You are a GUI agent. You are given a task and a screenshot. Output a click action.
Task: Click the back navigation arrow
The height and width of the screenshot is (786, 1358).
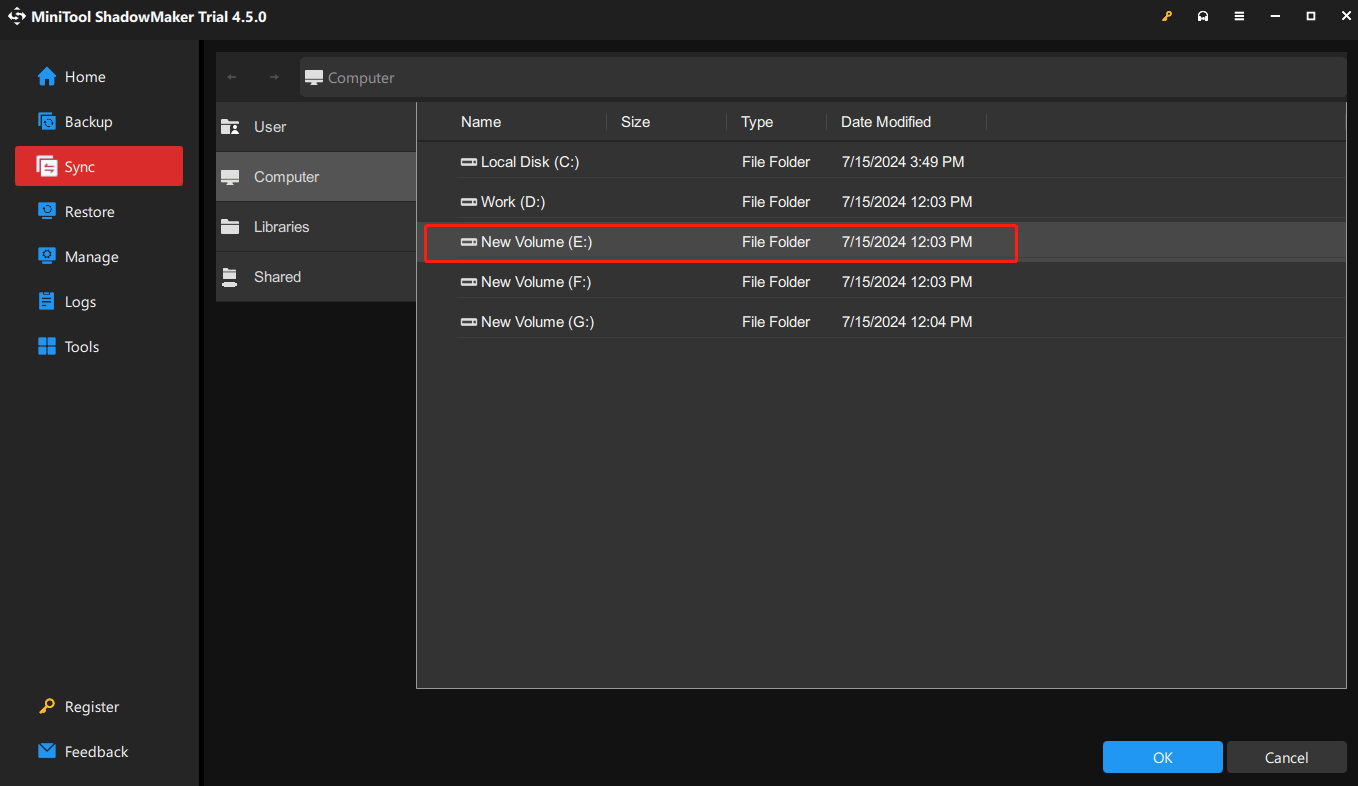click(232, 77)
